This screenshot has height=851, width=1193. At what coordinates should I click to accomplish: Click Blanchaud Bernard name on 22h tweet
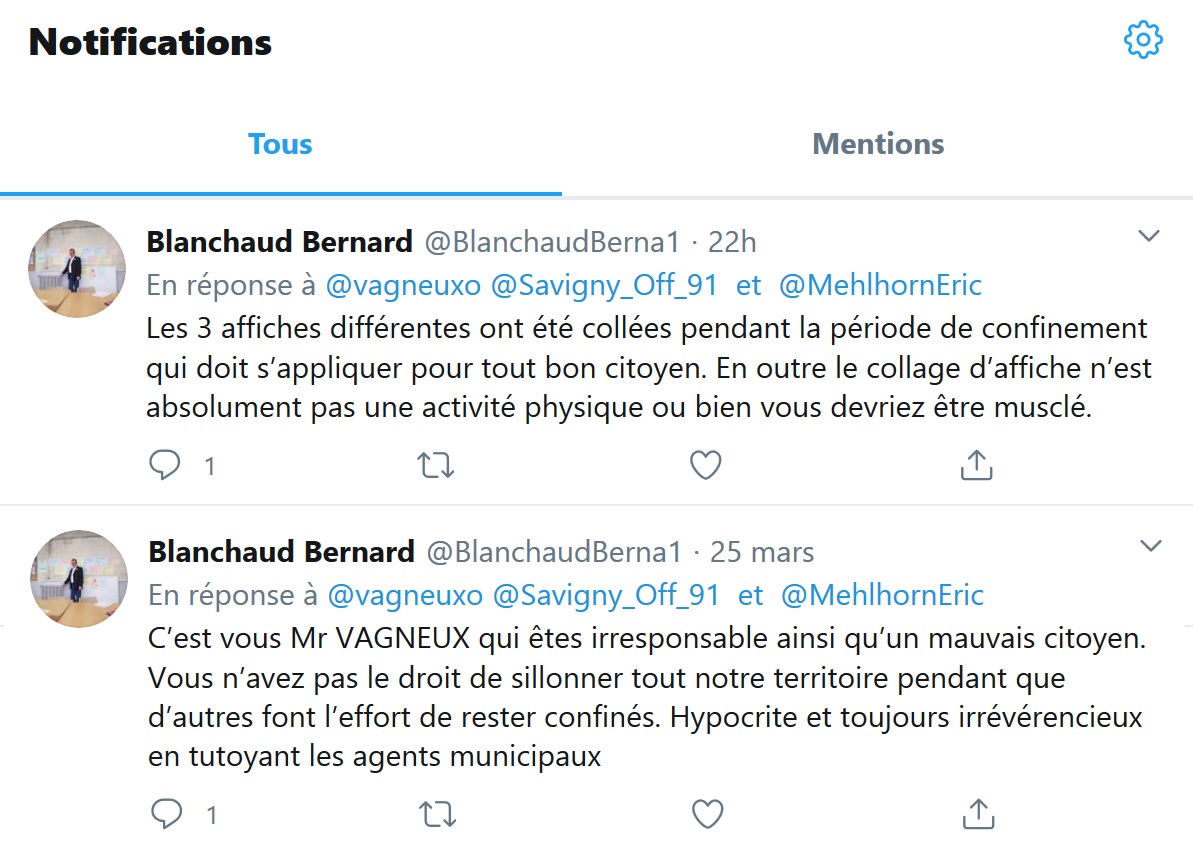[279, 242]
